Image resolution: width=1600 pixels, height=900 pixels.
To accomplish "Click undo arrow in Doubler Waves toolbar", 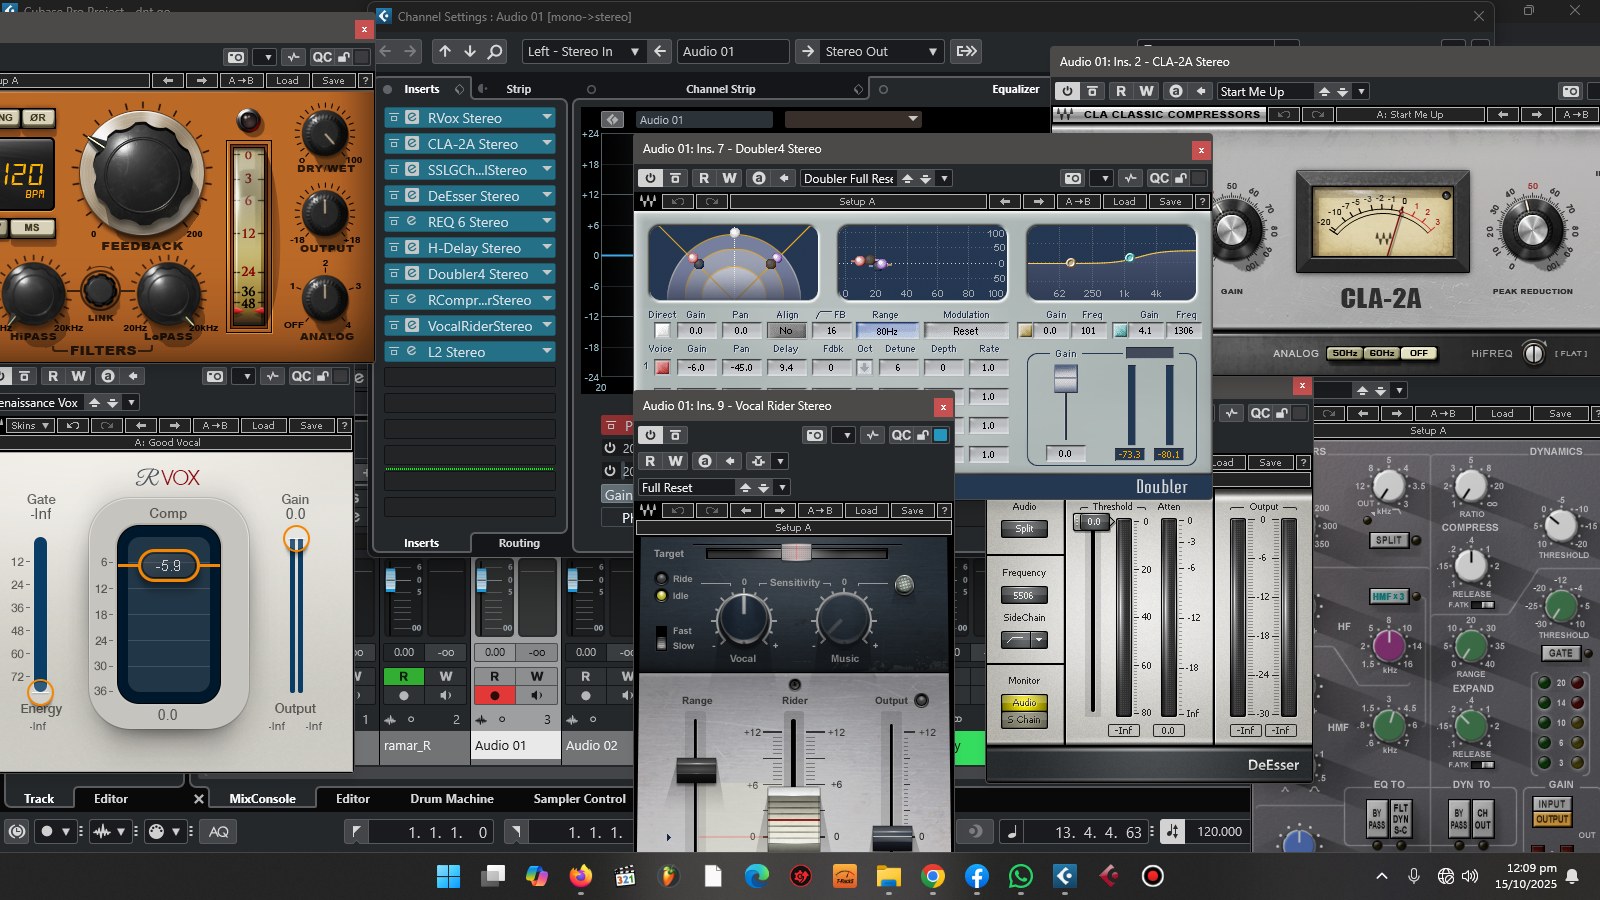I will (x=679, y=202).
